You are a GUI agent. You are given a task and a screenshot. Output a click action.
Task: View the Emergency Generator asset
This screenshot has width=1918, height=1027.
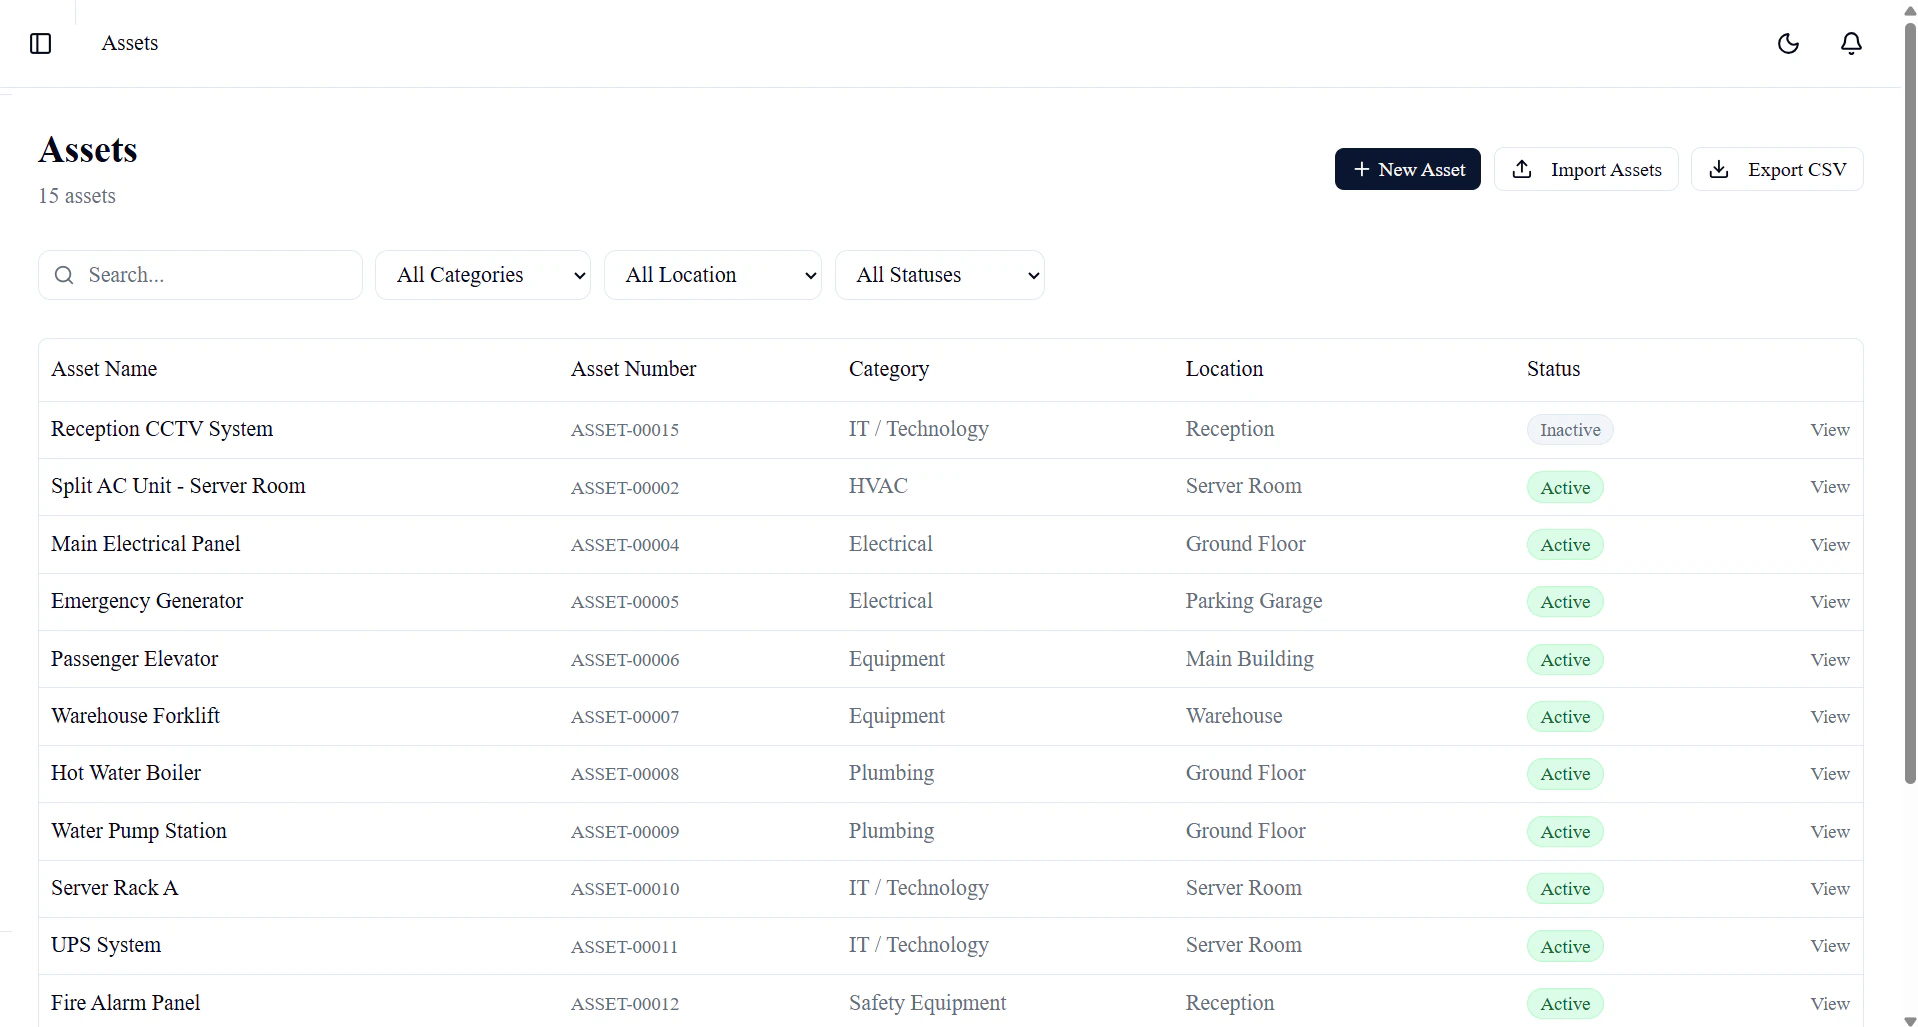click(x=1829, y=601)
